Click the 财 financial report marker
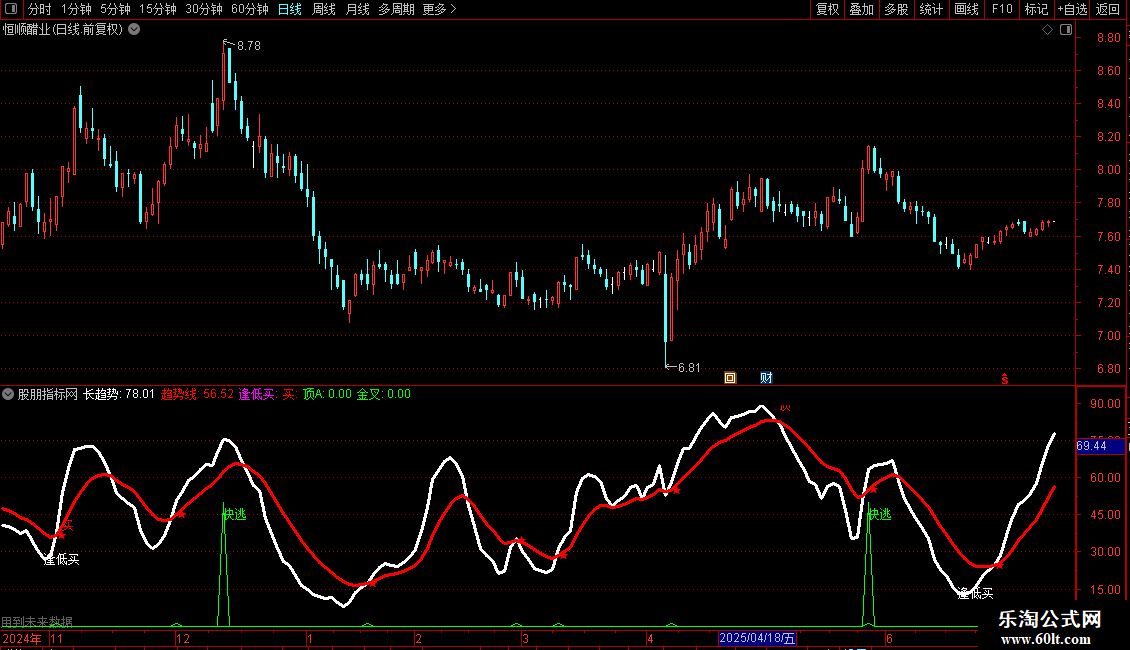Screen dimensions: 1130x650 766,378
